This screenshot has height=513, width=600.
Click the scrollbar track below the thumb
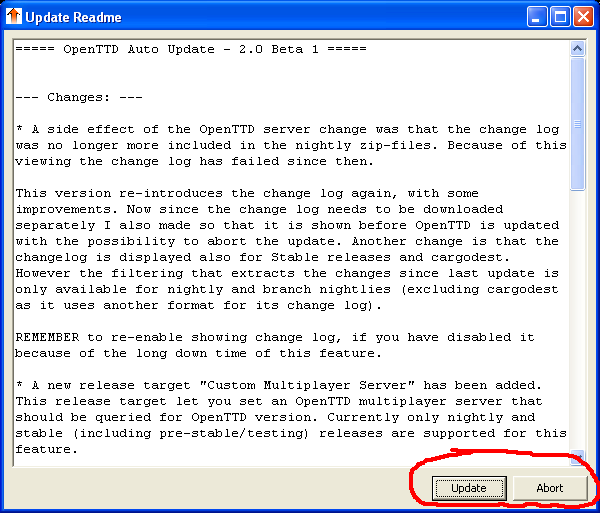click(x=577, y=318)
